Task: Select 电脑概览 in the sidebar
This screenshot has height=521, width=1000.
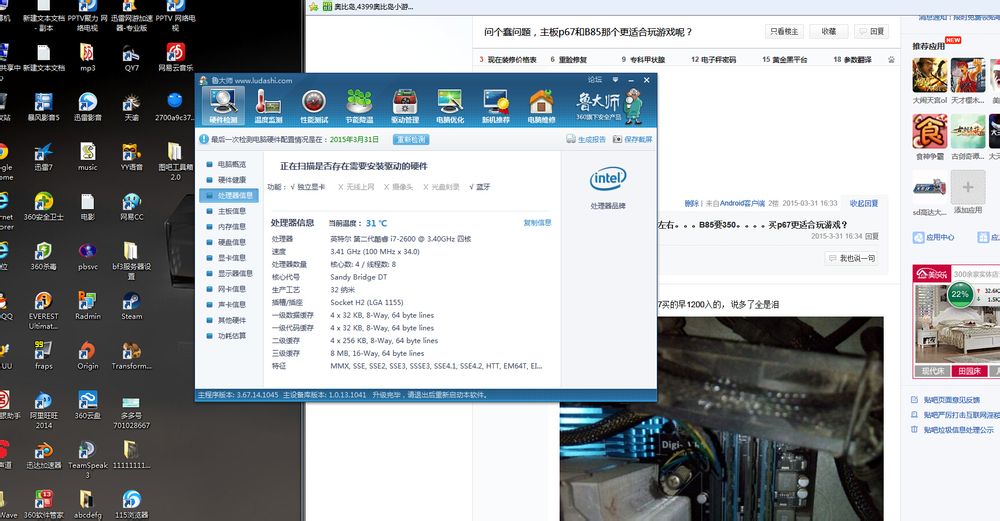Action: point(232,164)
